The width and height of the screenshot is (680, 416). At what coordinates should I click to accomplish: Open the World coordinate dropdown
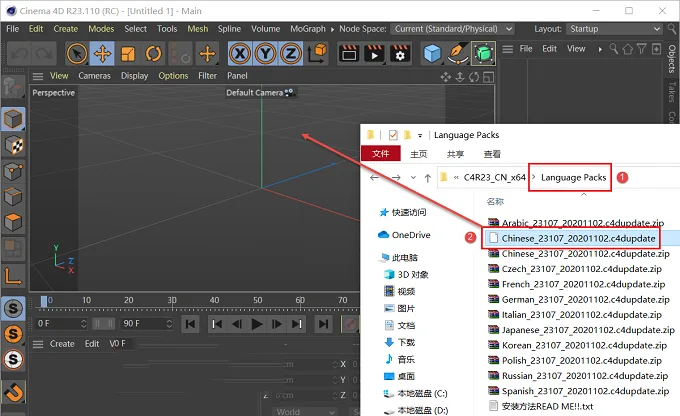pyautogui.click(x=304, y=411)
